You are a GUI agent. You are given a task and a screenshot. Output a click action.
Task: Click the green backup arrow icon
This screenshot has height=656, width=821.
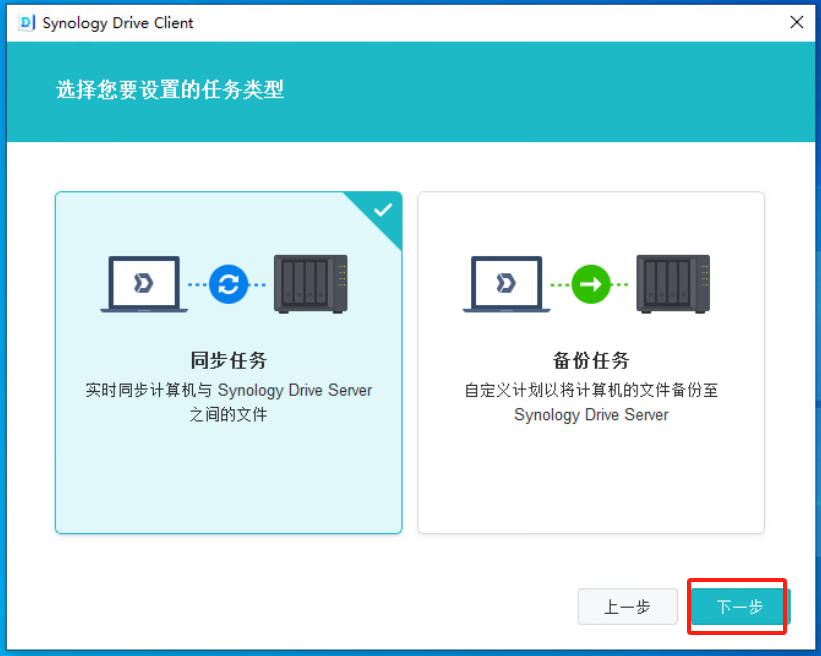[591, 284]
